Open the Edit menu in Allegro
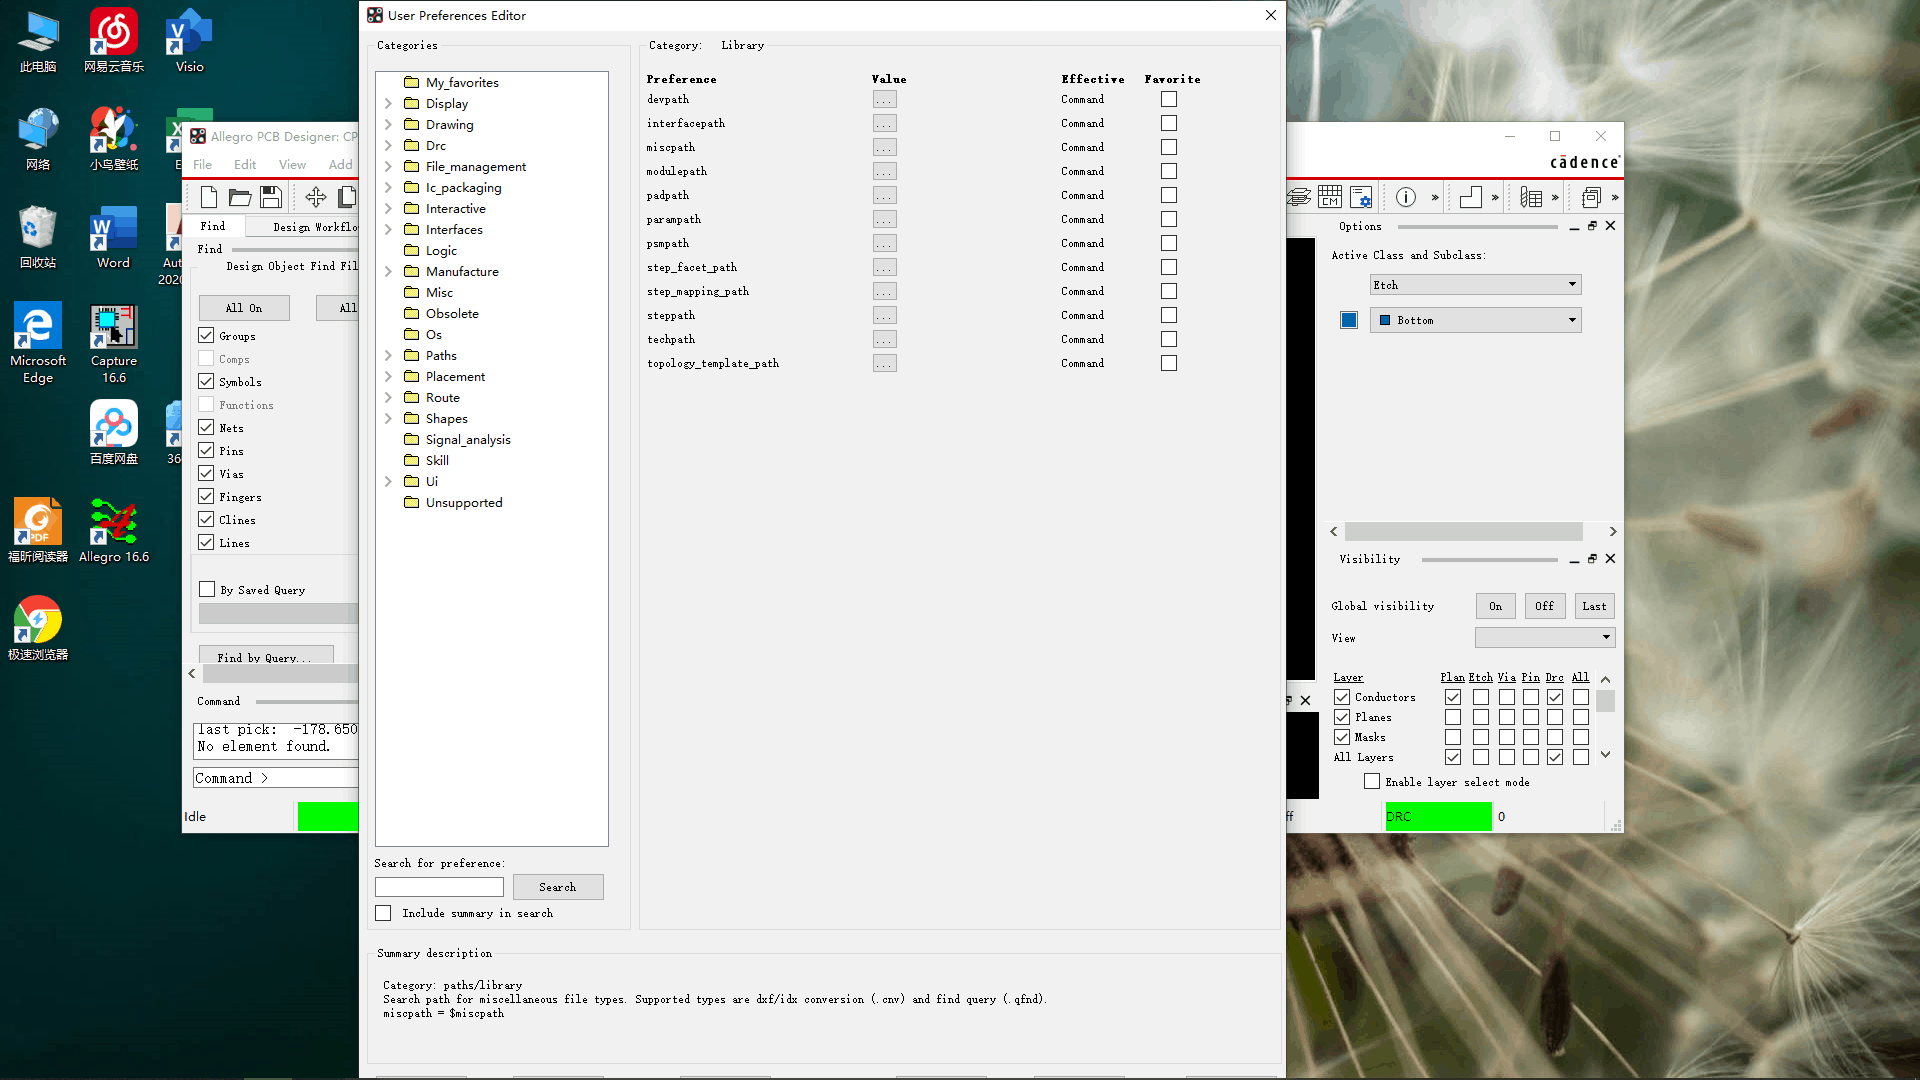 (x=245, y=164)
